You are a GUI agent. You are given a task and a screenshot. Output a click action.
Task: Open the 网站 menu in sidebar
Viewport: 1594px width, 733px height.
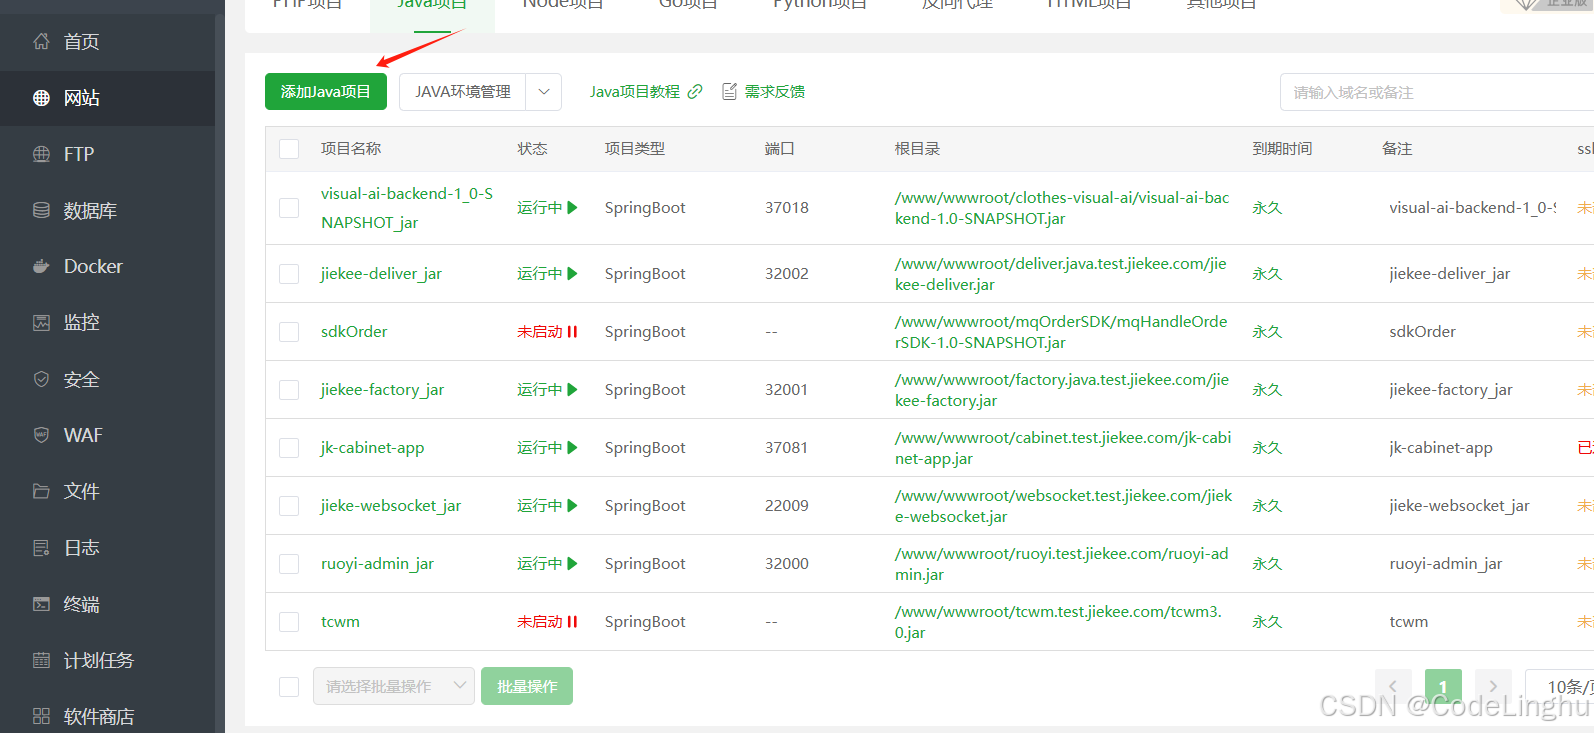[107, 98]
